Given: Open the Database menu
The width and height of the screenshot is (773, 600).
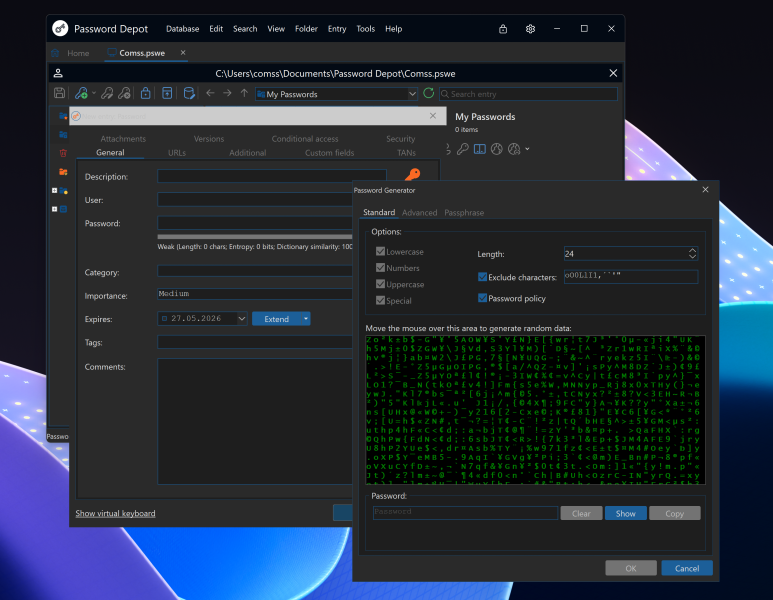Looking at the screenshot, I should pos(182,29).
